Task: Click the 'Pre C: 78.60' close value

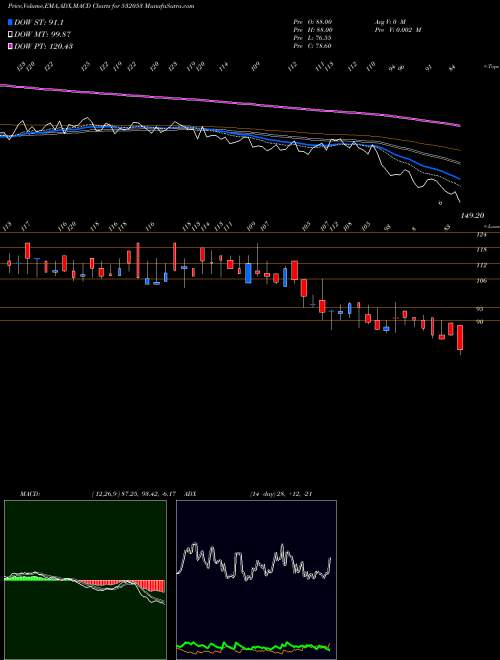Action: click(313, 46)
